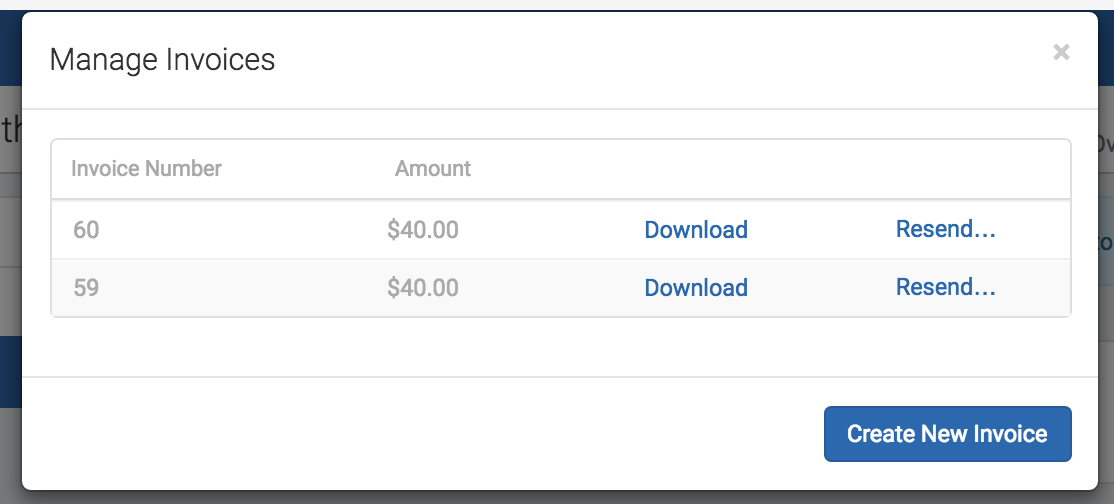Select the Invoice Number column header
This screenshot has height=504, width=1114.
pos(146,168)
